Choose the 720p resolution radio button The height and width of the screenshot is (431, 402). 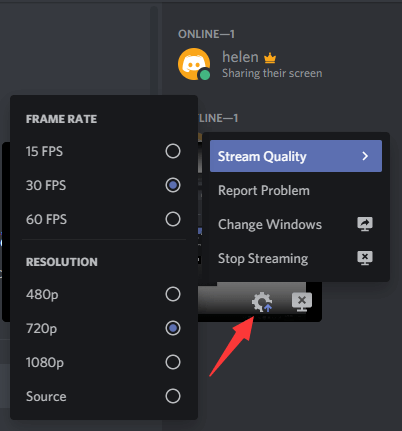point(173,328)
